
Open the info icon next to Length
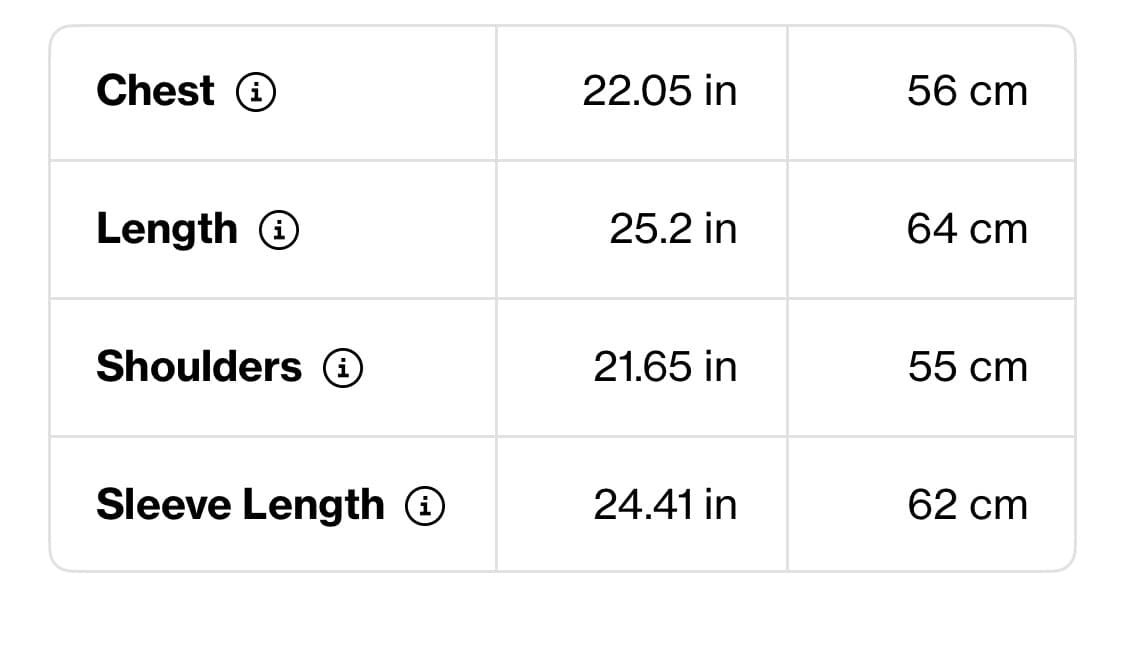[279, 230]
